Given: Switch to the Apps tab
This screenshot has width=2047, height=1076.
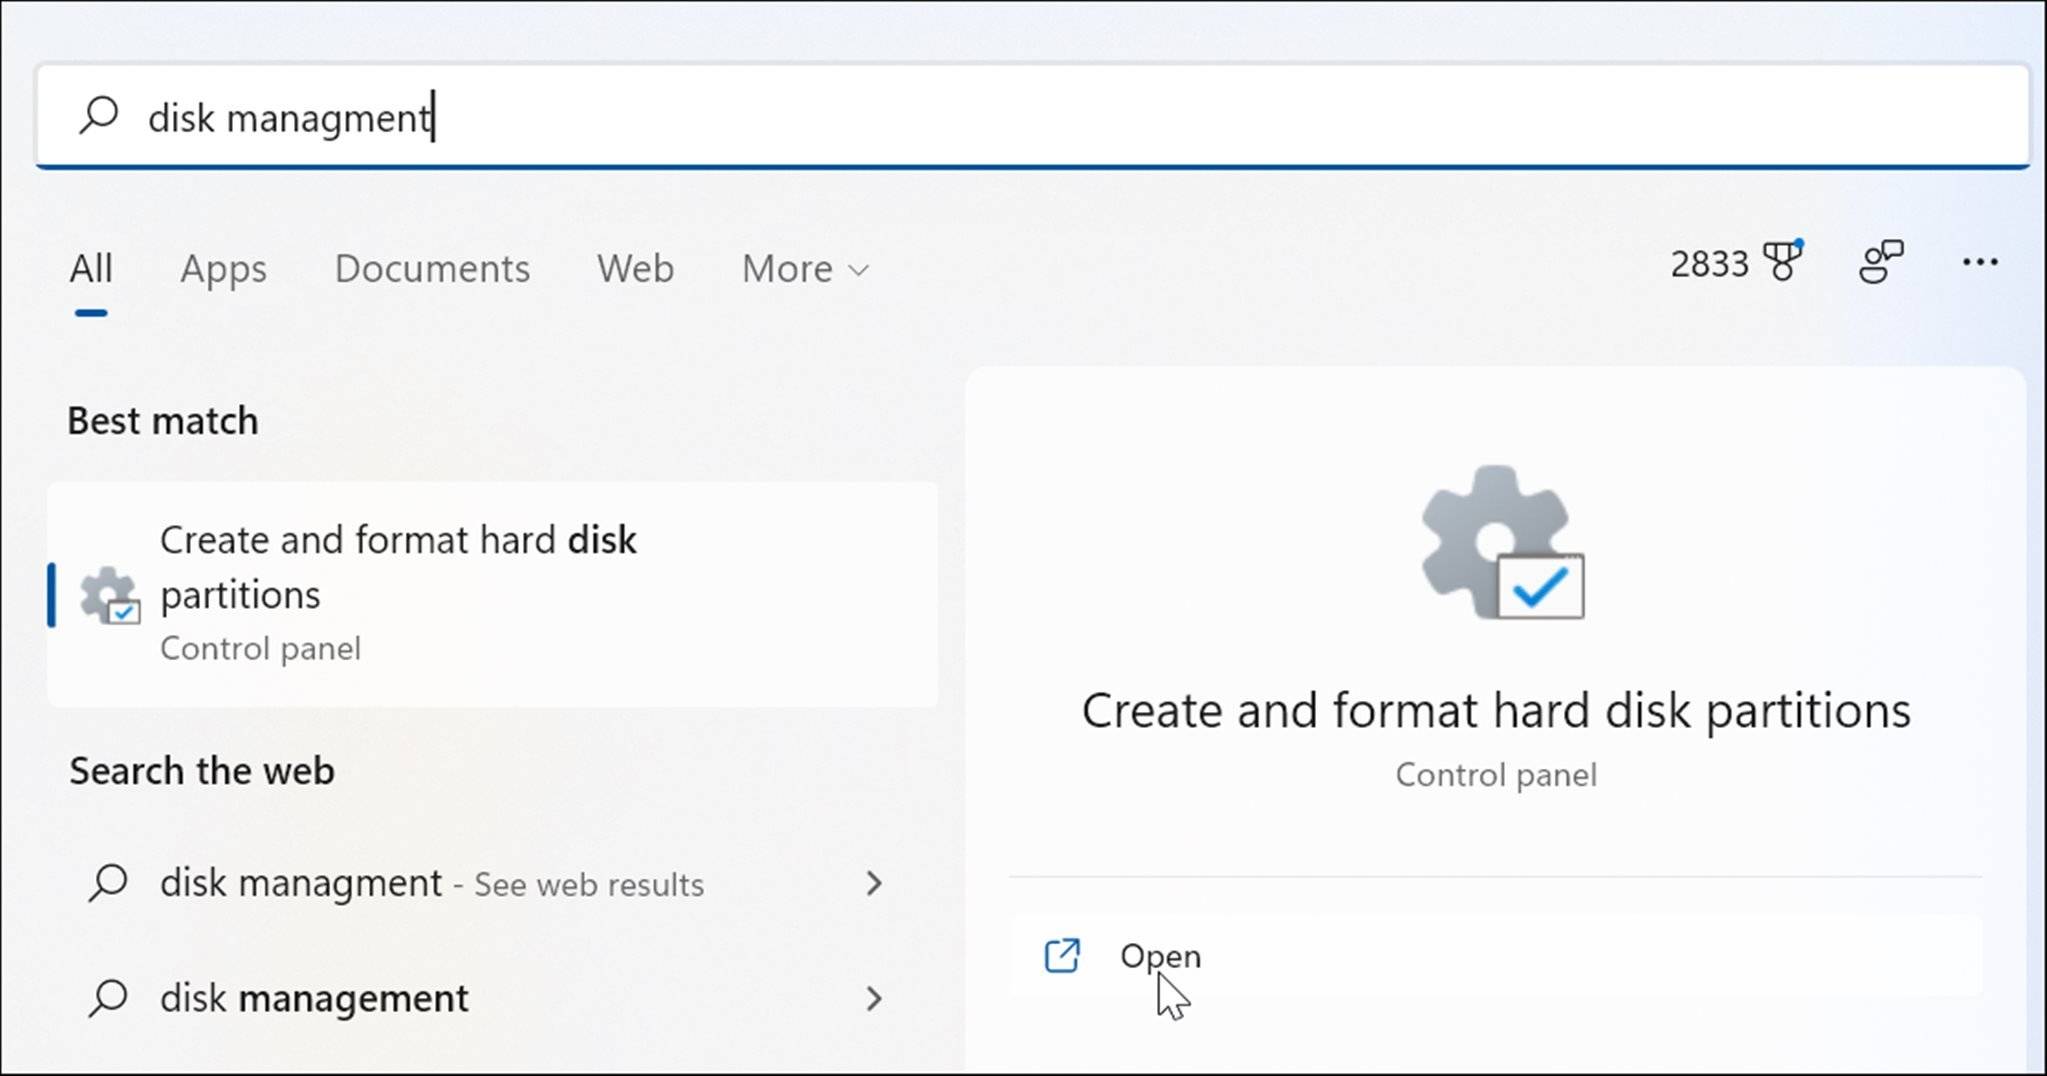Looking at the screenshot, I should tap(223, 268).
